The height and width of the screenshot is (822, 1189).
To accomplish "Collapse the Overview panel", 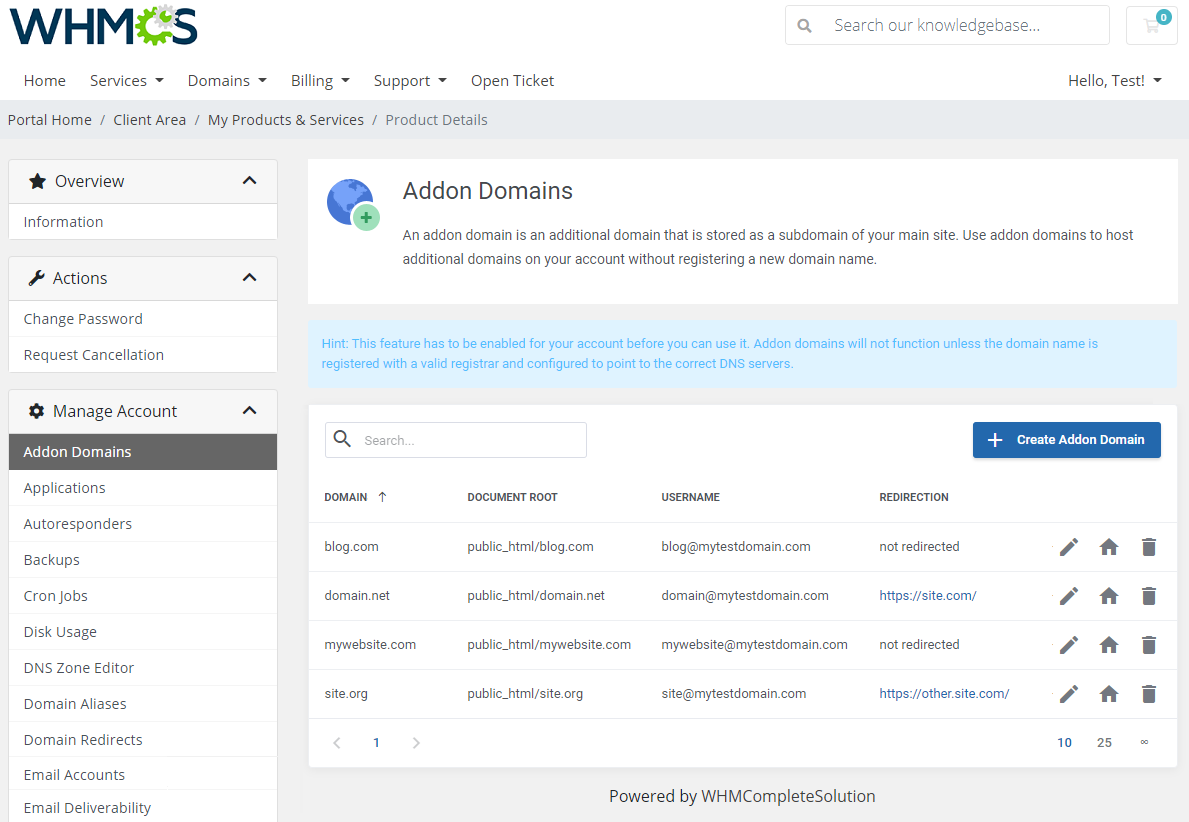I will pos(249,181).
